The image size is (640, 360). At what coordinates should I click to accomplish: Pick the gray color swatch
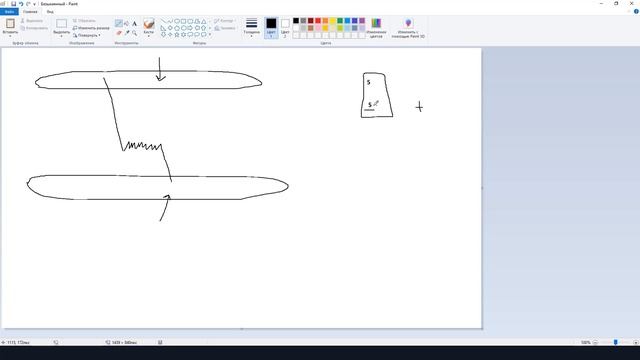point(303,21)
